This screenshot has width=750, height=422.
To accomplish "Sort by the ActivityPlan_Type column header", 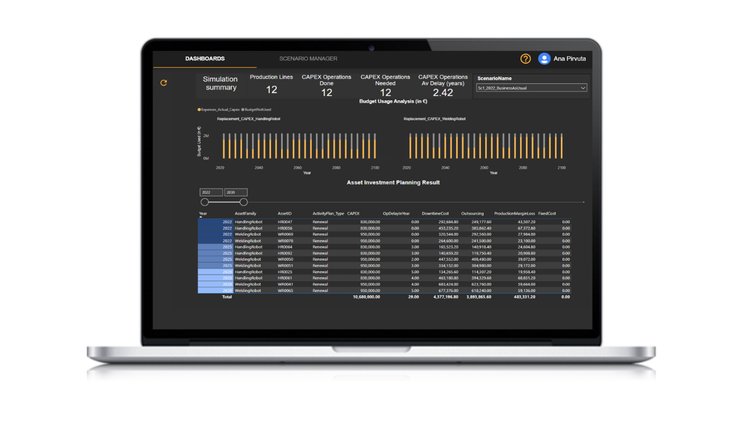I will click(328, 213).
